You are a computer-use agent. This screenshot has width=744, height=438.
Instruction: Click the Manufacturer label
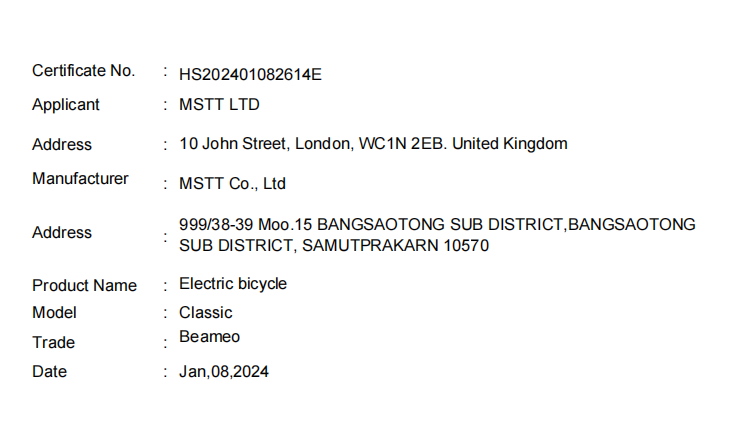[80, 179]
